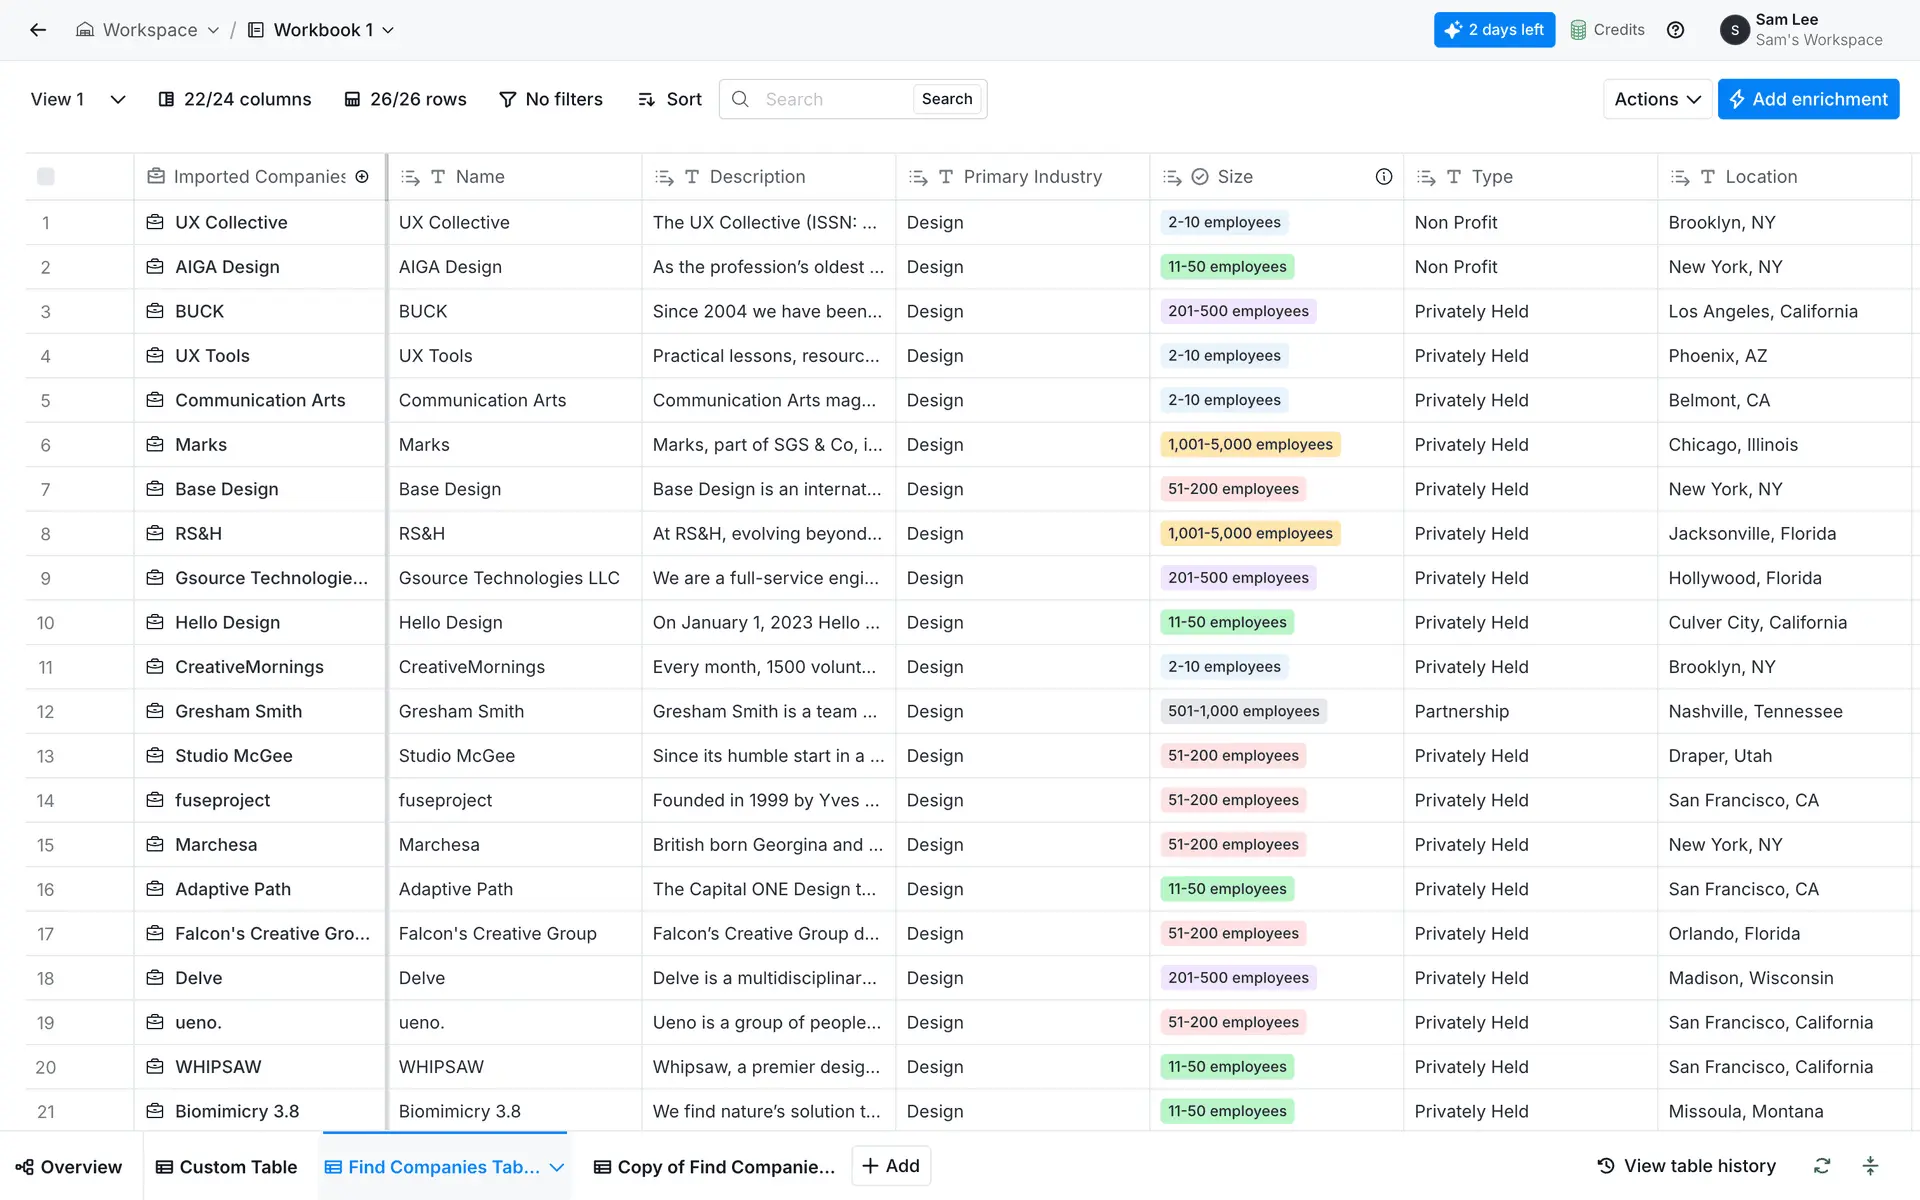
Task: Click the Credits coins icon
Action: pyautogui.click(x=1578, y=30)
